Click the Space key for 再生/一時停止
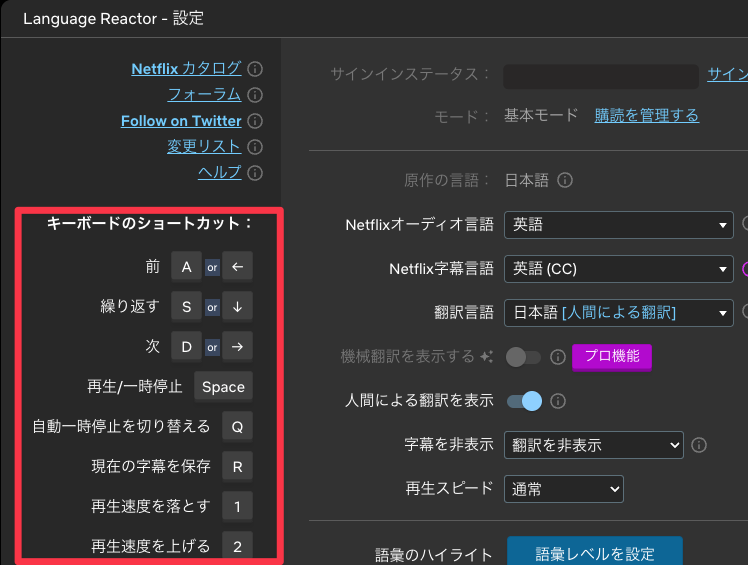Viewport: 748px width, 565px height. click(223, 387)
